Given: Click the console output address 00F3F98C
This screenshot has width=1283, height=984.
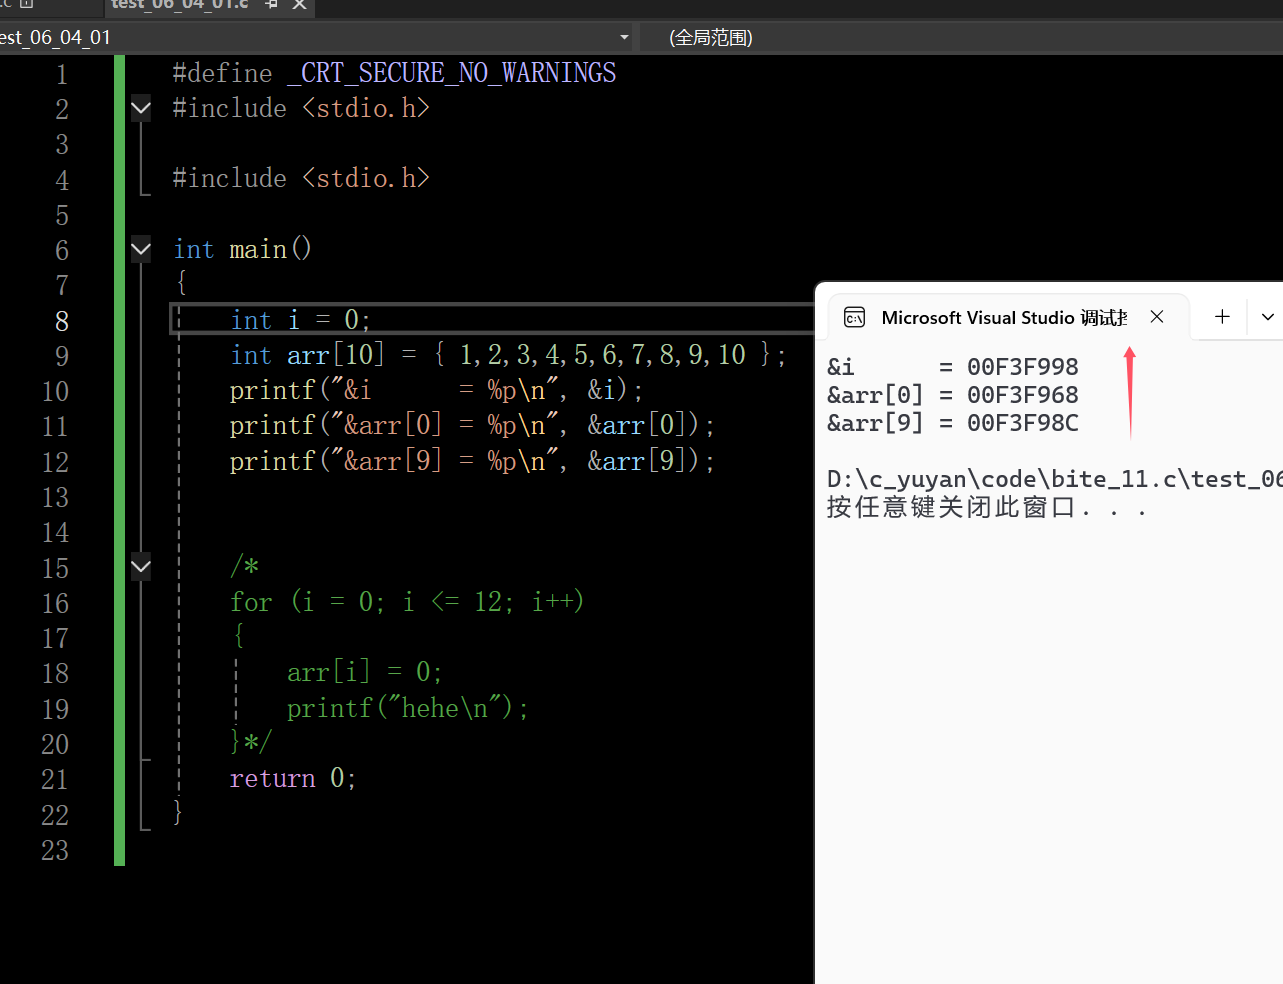Looking at the screenshot, I should point(1023,423).
